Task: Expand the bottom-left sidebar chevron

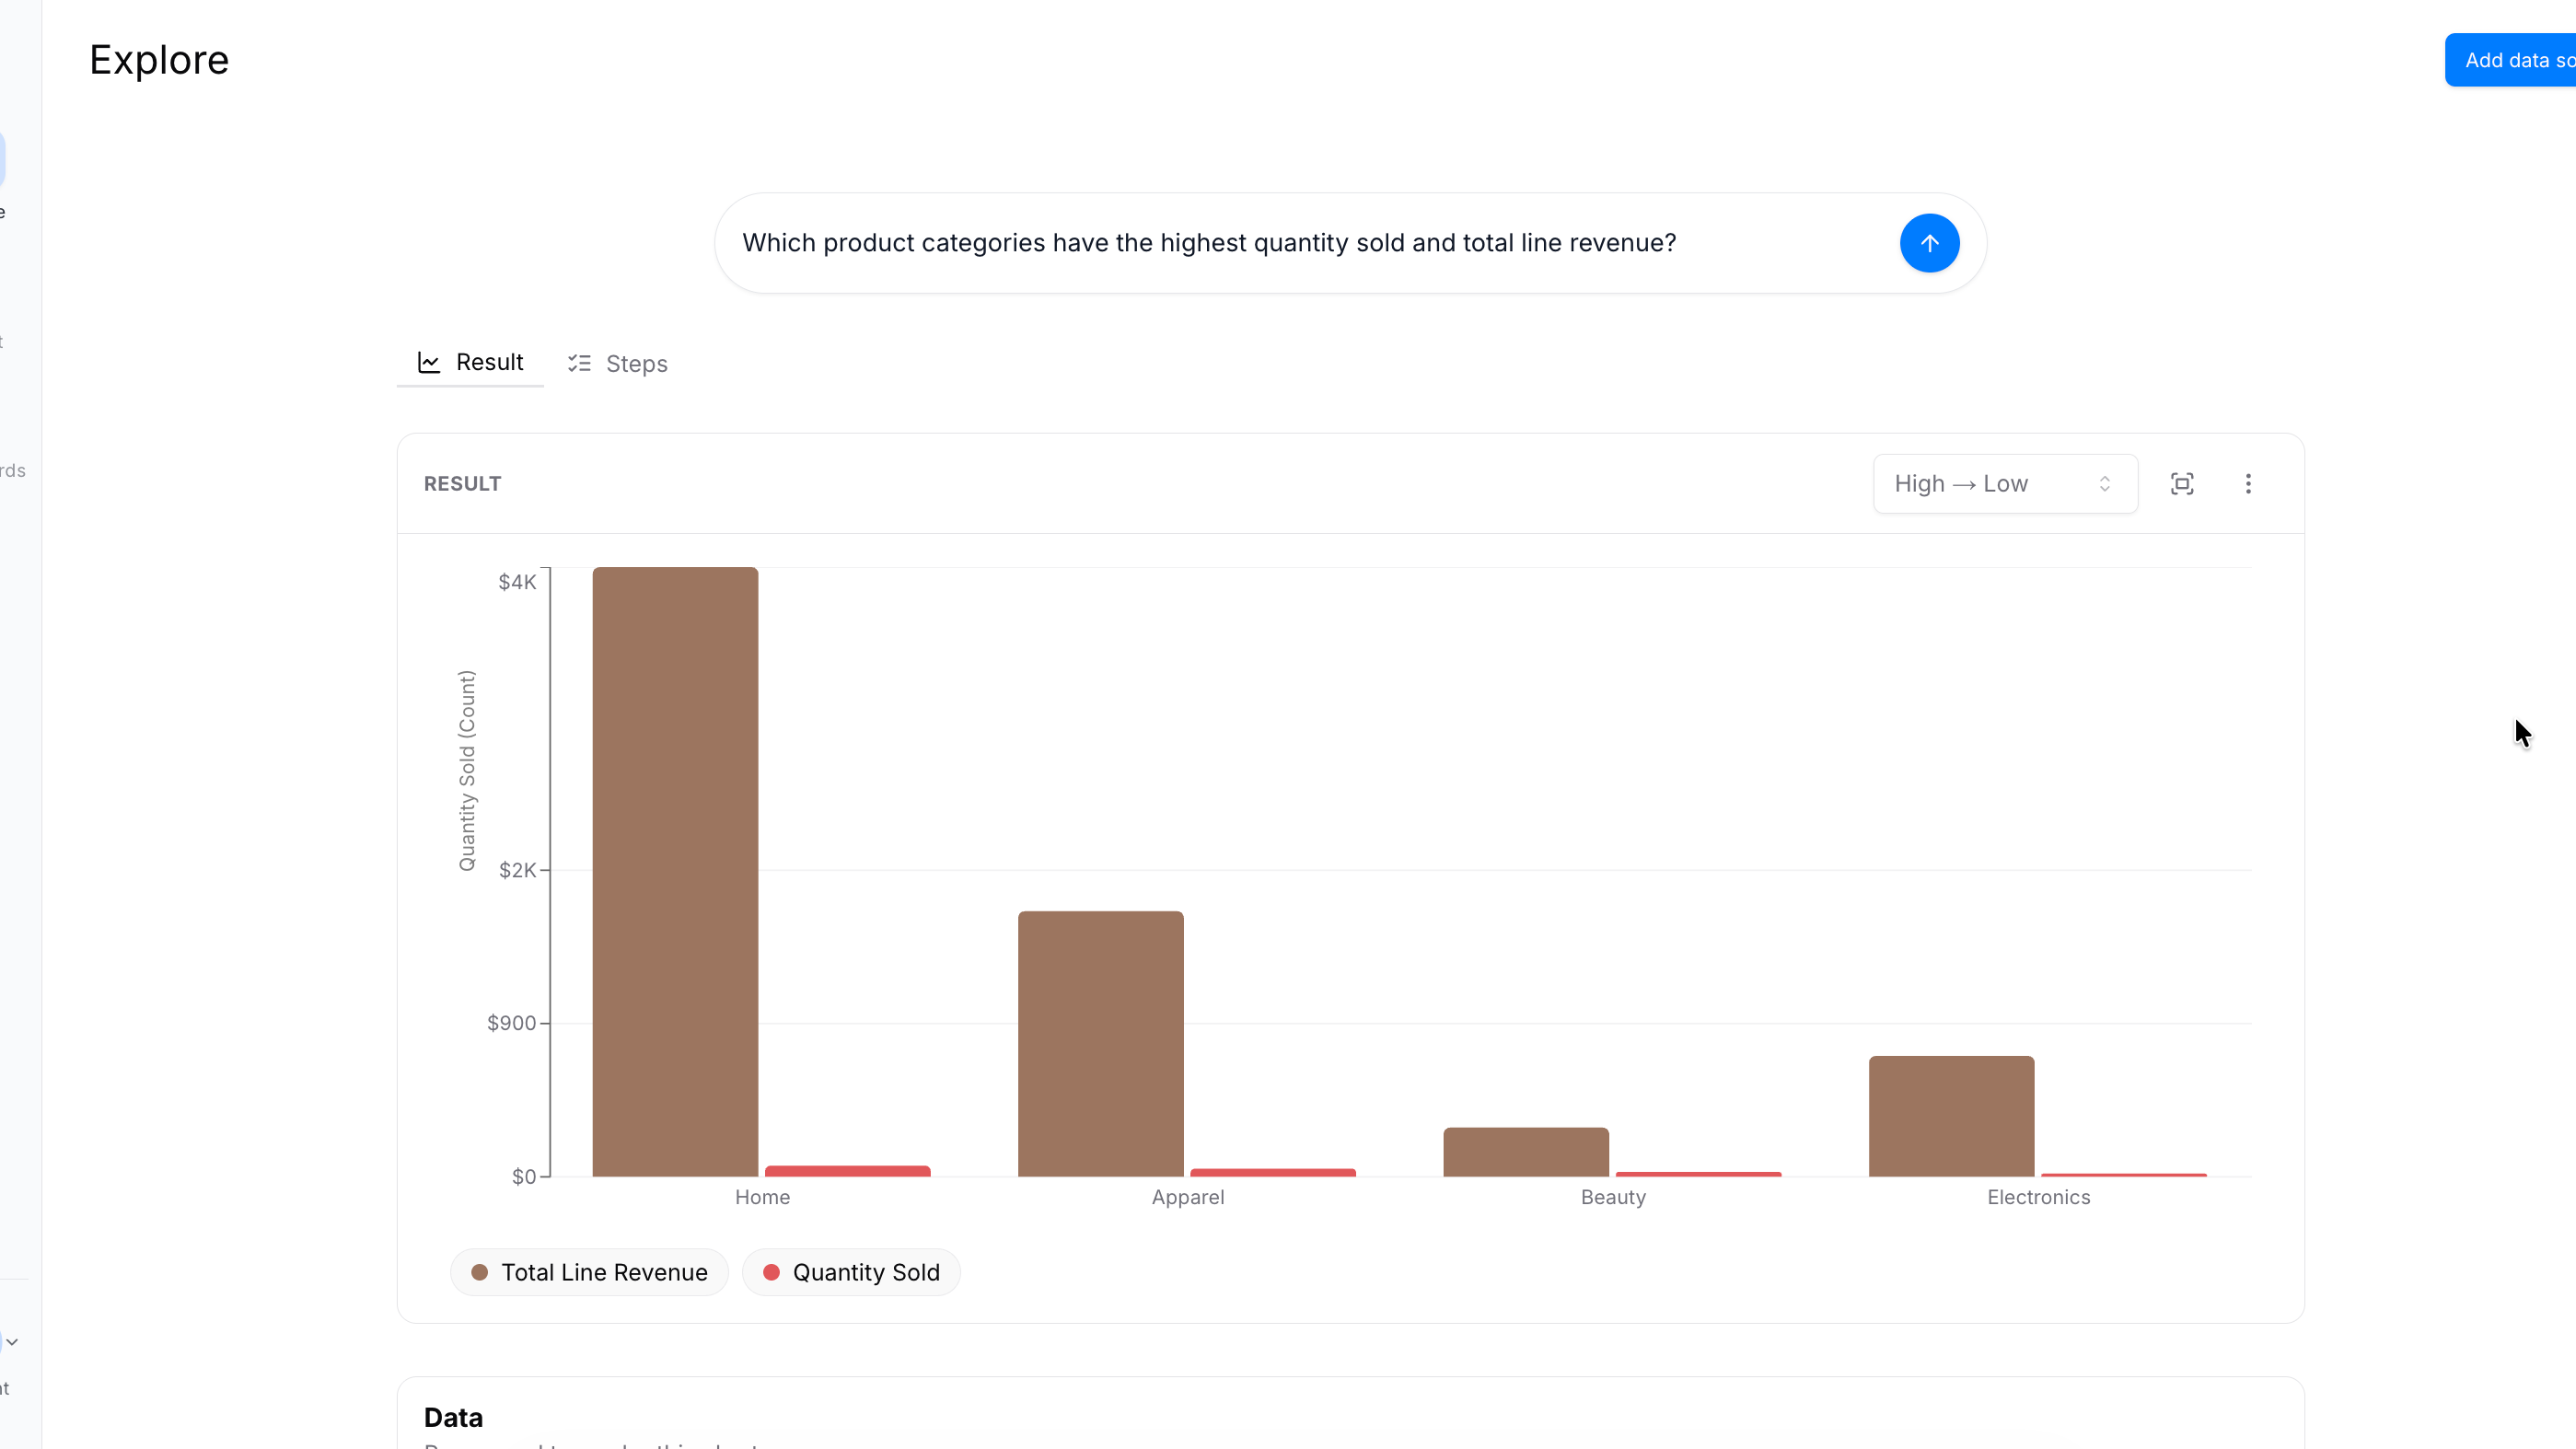Action: 12,1342
